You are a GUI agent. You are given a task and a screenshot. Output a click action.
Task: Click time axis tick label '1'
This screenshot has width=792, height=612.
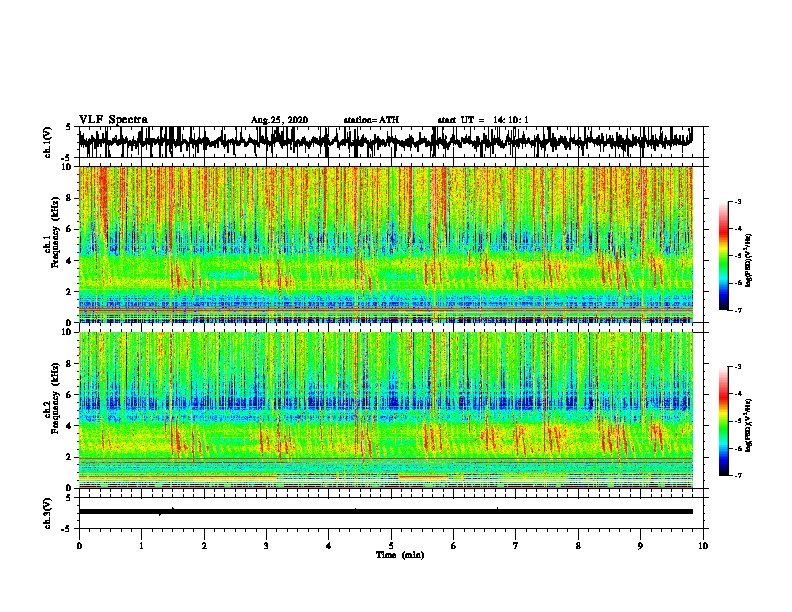141,546
